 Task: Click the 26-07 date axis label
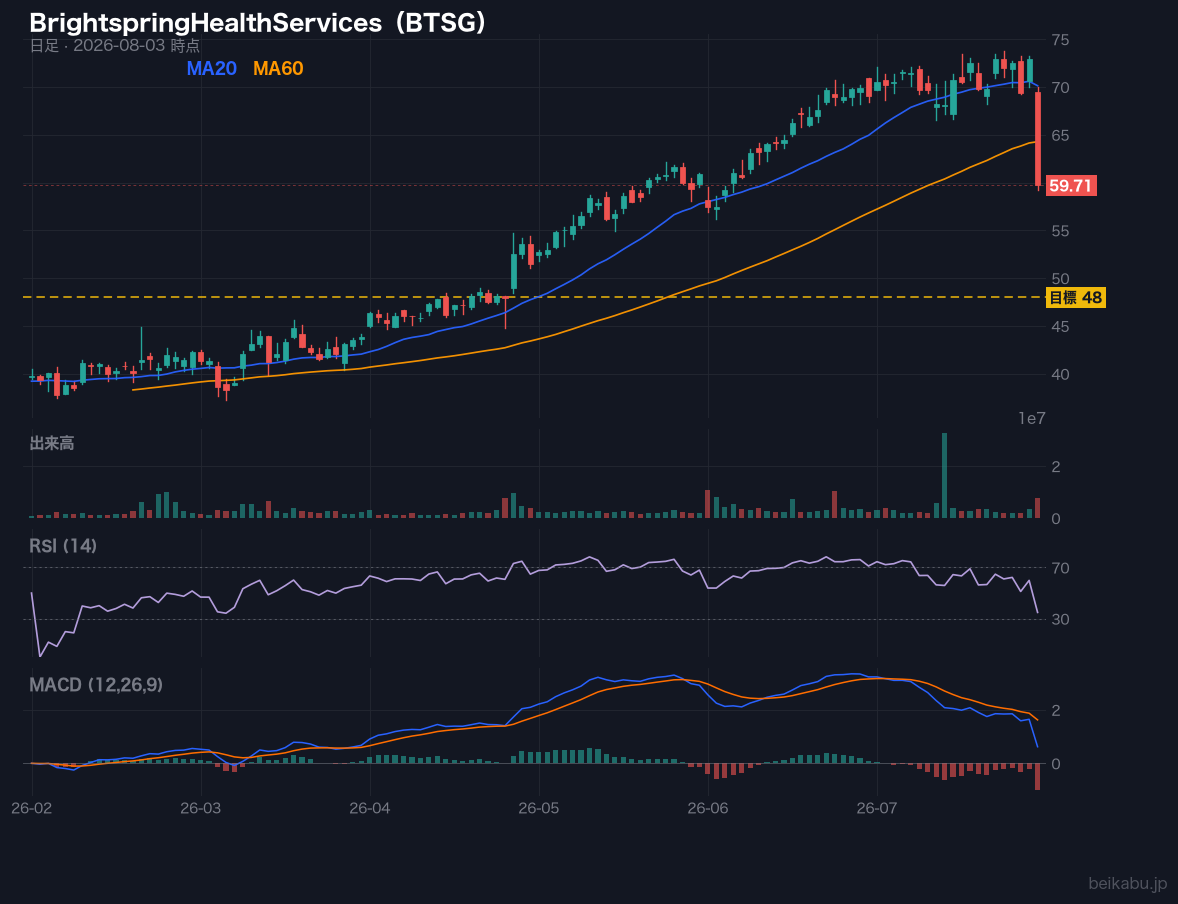[877, 809]
